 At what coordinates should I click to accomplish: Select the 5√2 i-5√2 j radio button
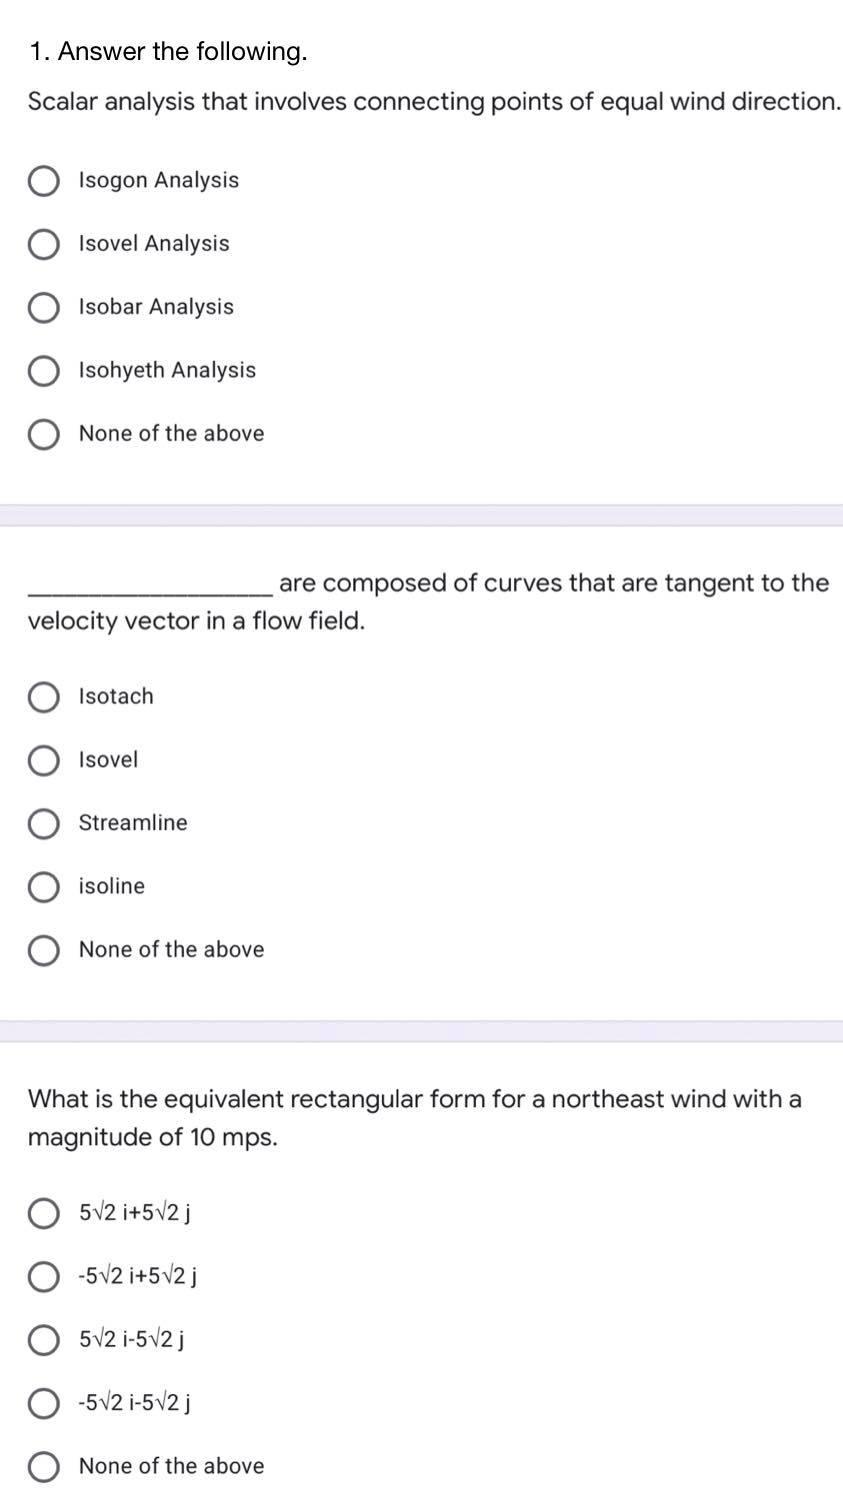pyautogui.click(x=44, y=1340)
